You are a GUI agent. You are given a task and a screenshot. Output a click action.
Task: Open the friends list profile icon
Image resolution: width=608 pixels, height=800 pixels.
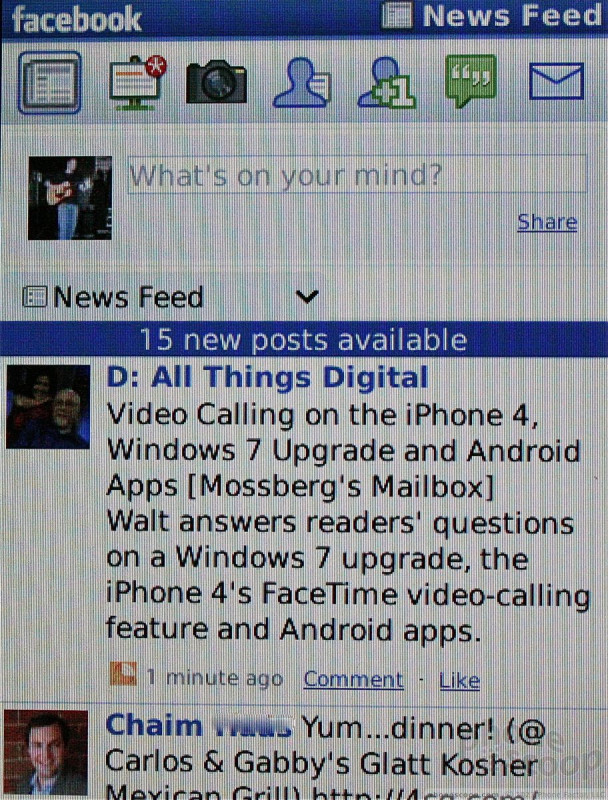point(302,83)
